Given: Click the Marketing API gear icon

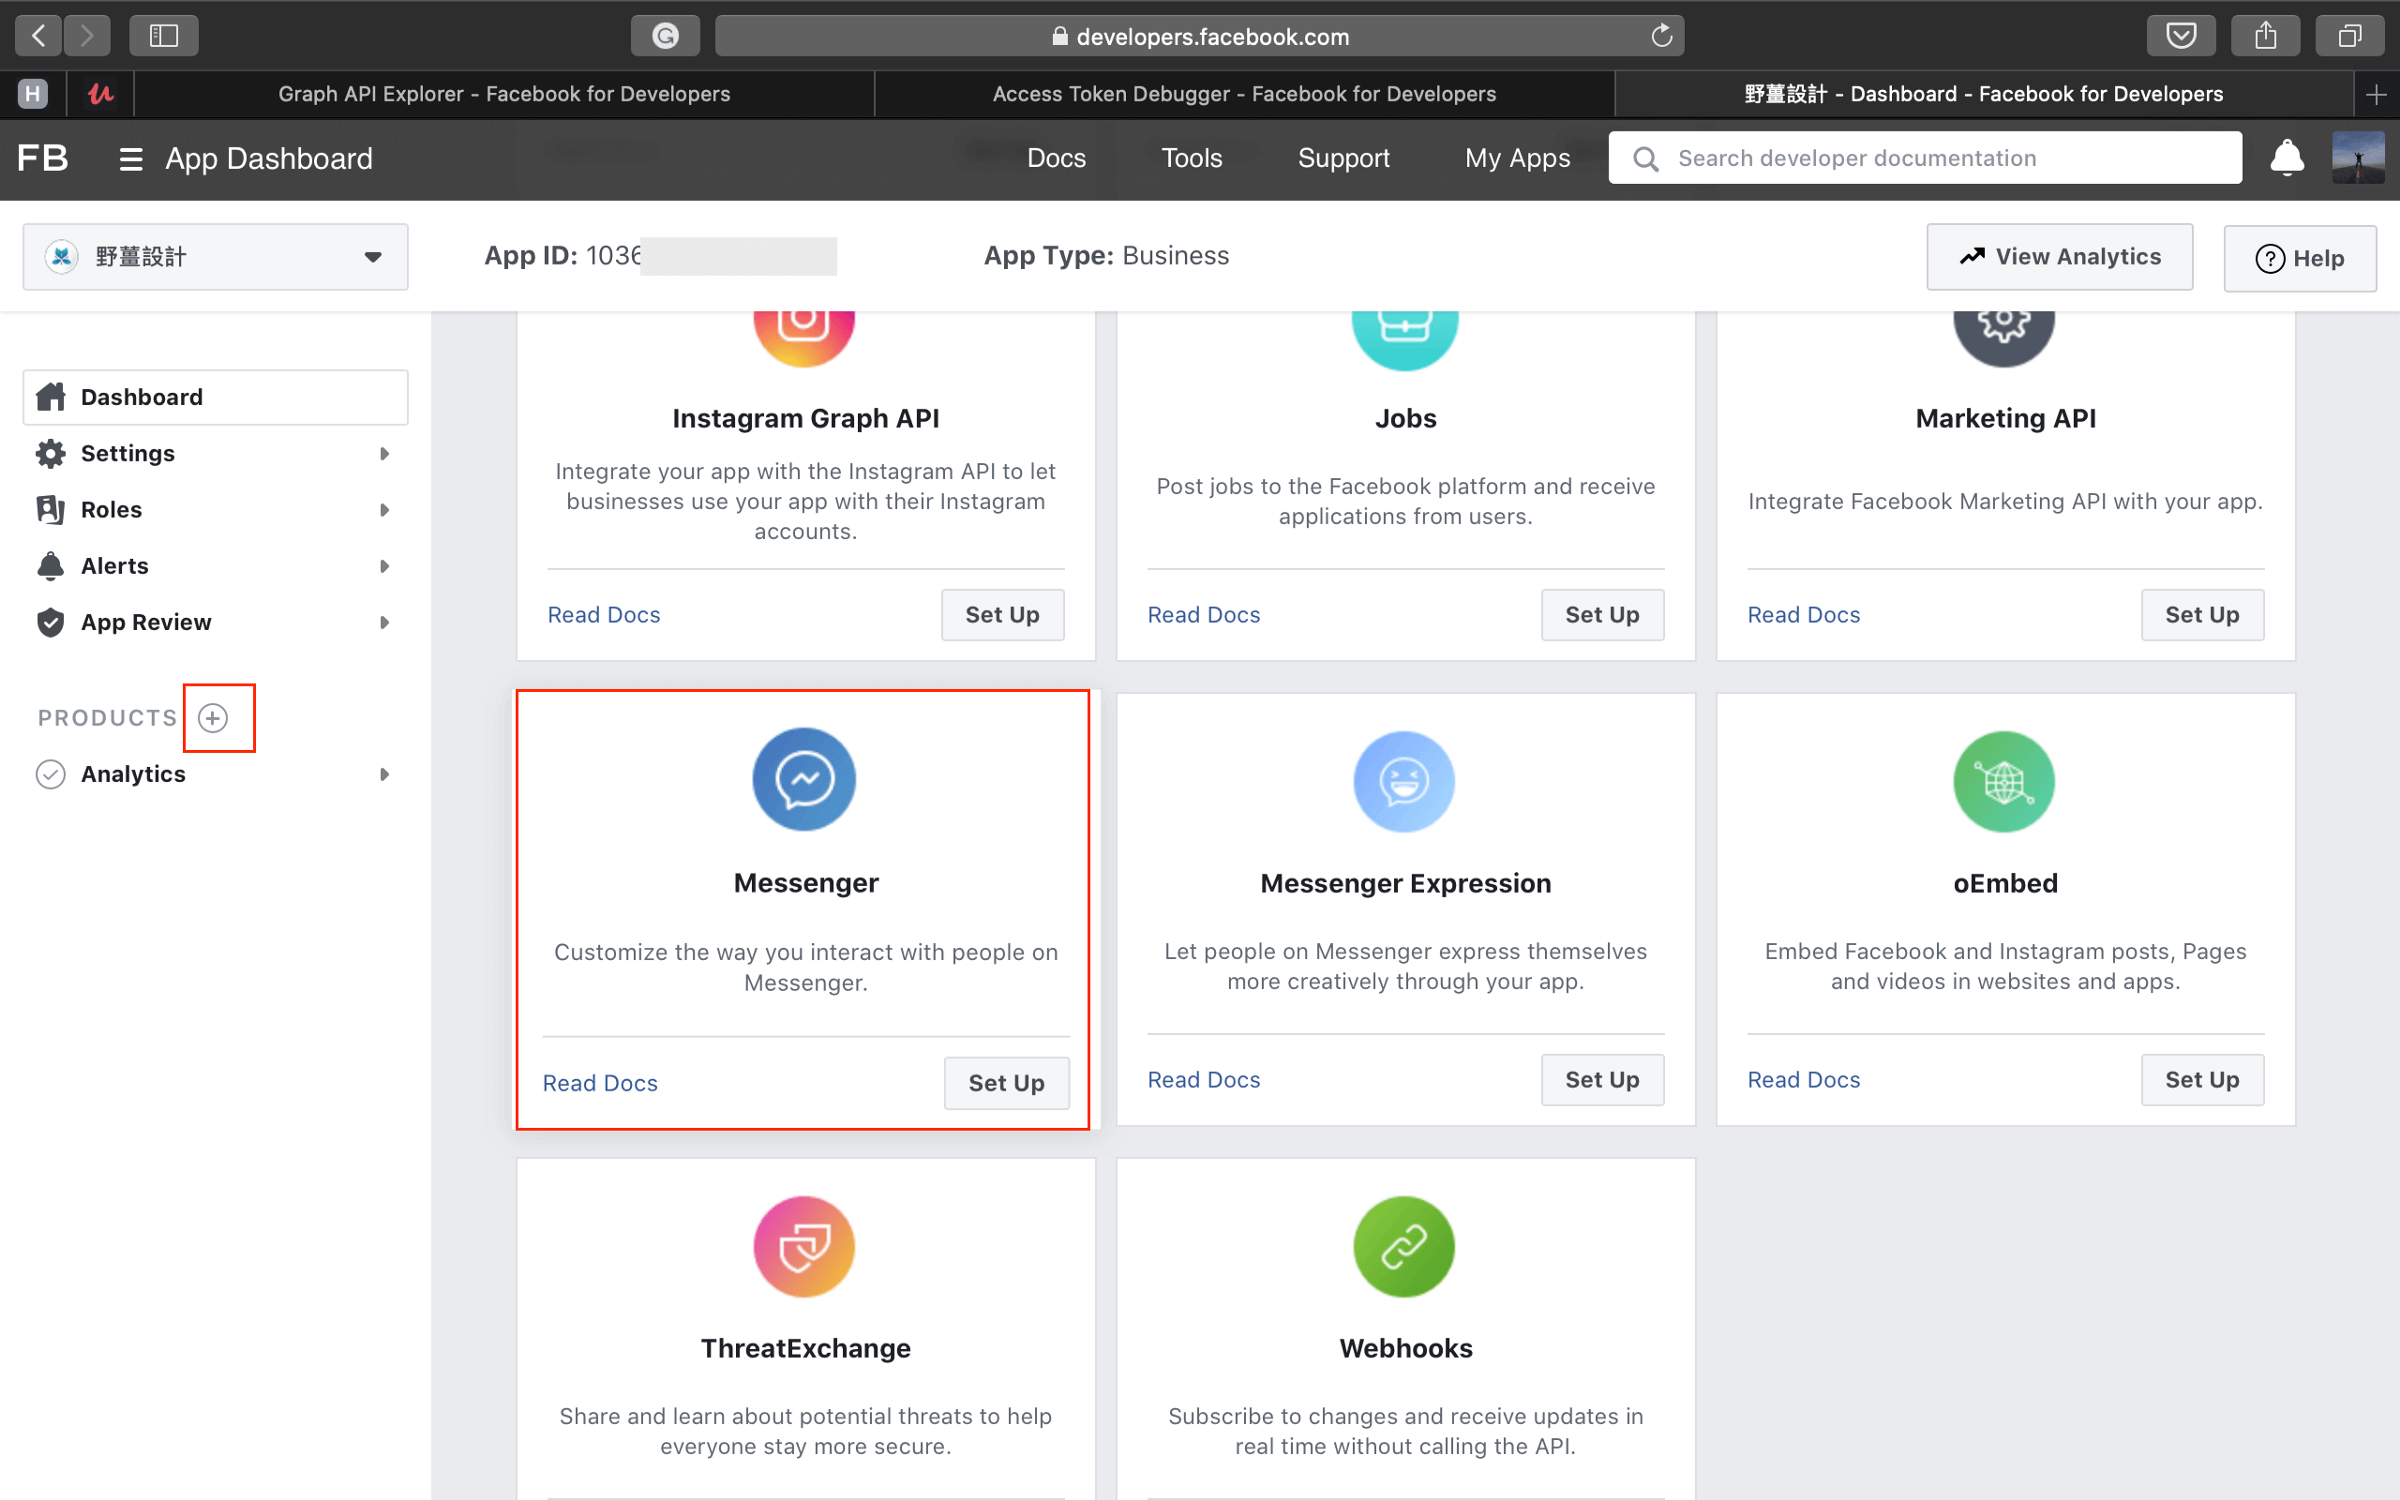Looking at the screenshot, I should [x=2004, y=338].
